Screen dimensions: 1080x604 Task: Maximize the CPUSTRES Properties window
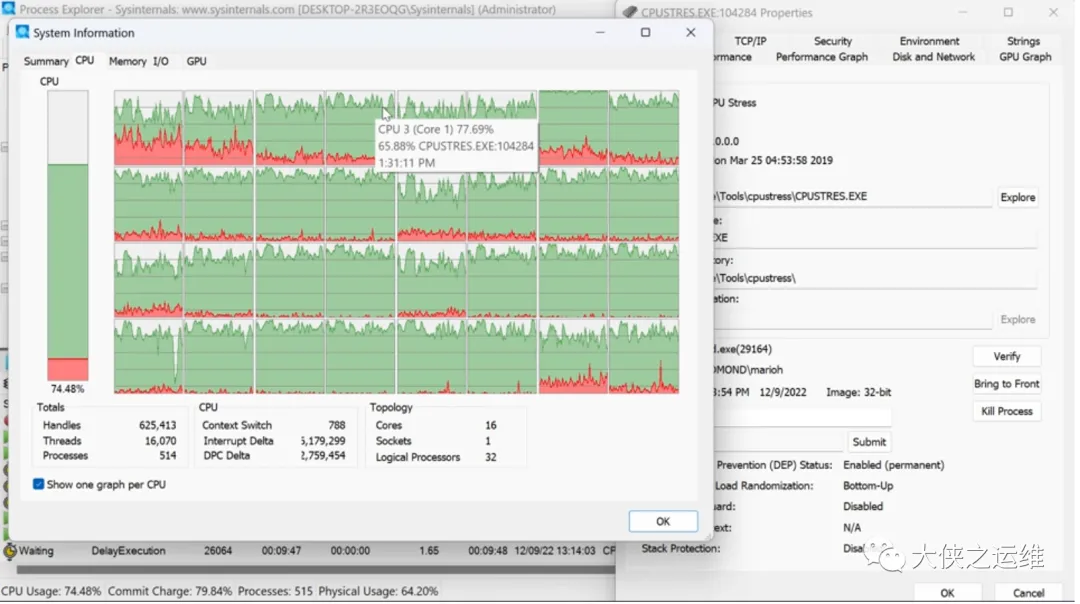point(1010,12)
